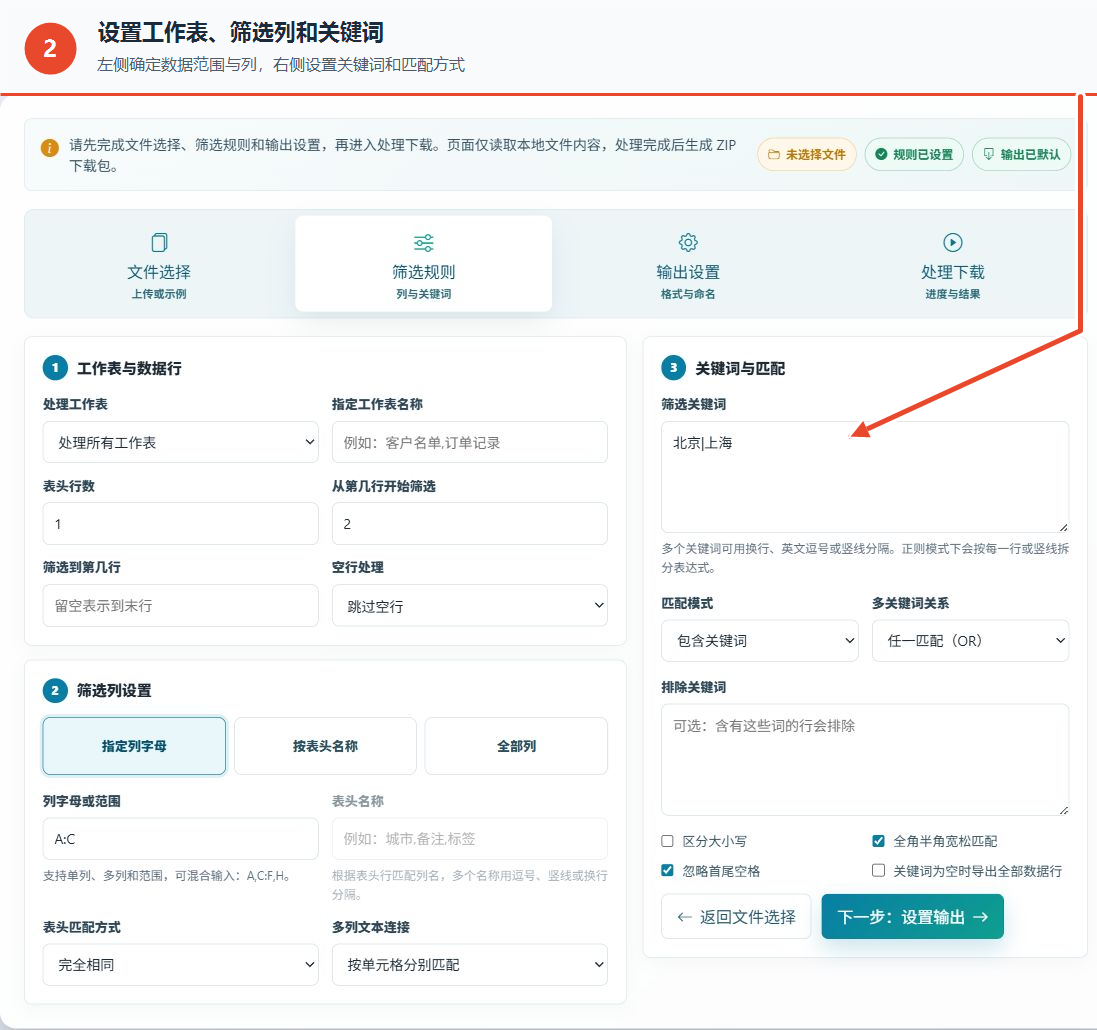The width and height of the screenshot is (1097, 1030).
Task: Click the icon in the 输出已默认 badge
Action: coord(989,154)
